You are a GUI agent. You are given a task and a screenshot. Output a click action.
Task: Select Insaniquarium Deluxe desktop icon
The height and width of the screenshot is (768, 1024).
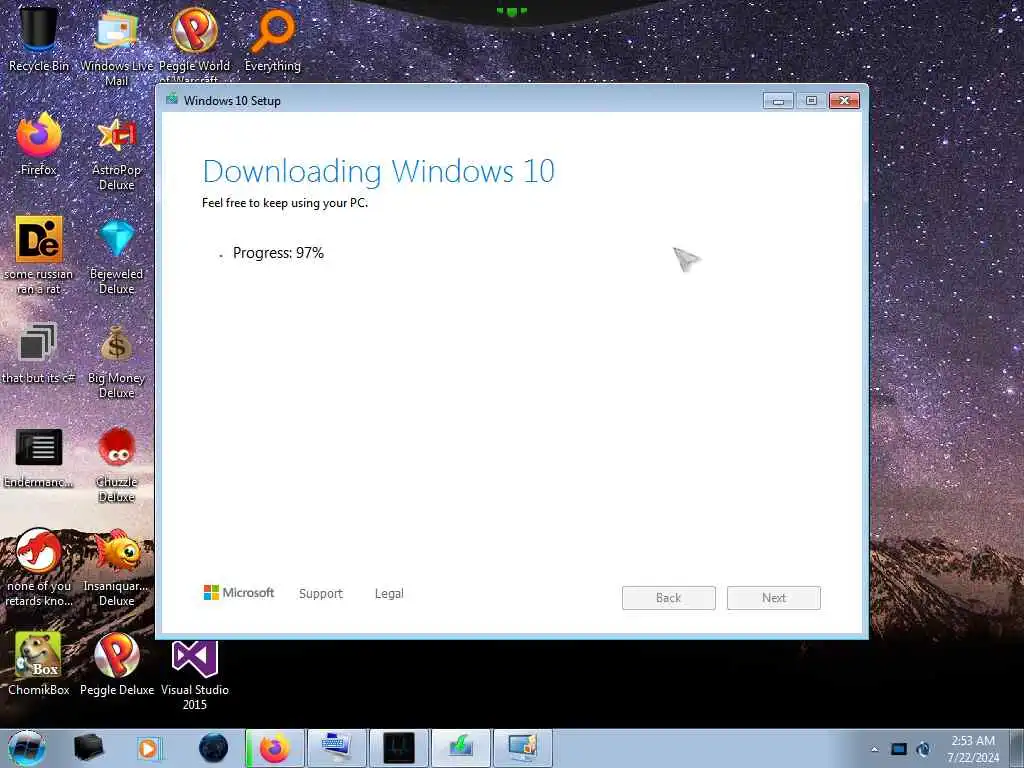pyautogui.click(x=116, y=567)
